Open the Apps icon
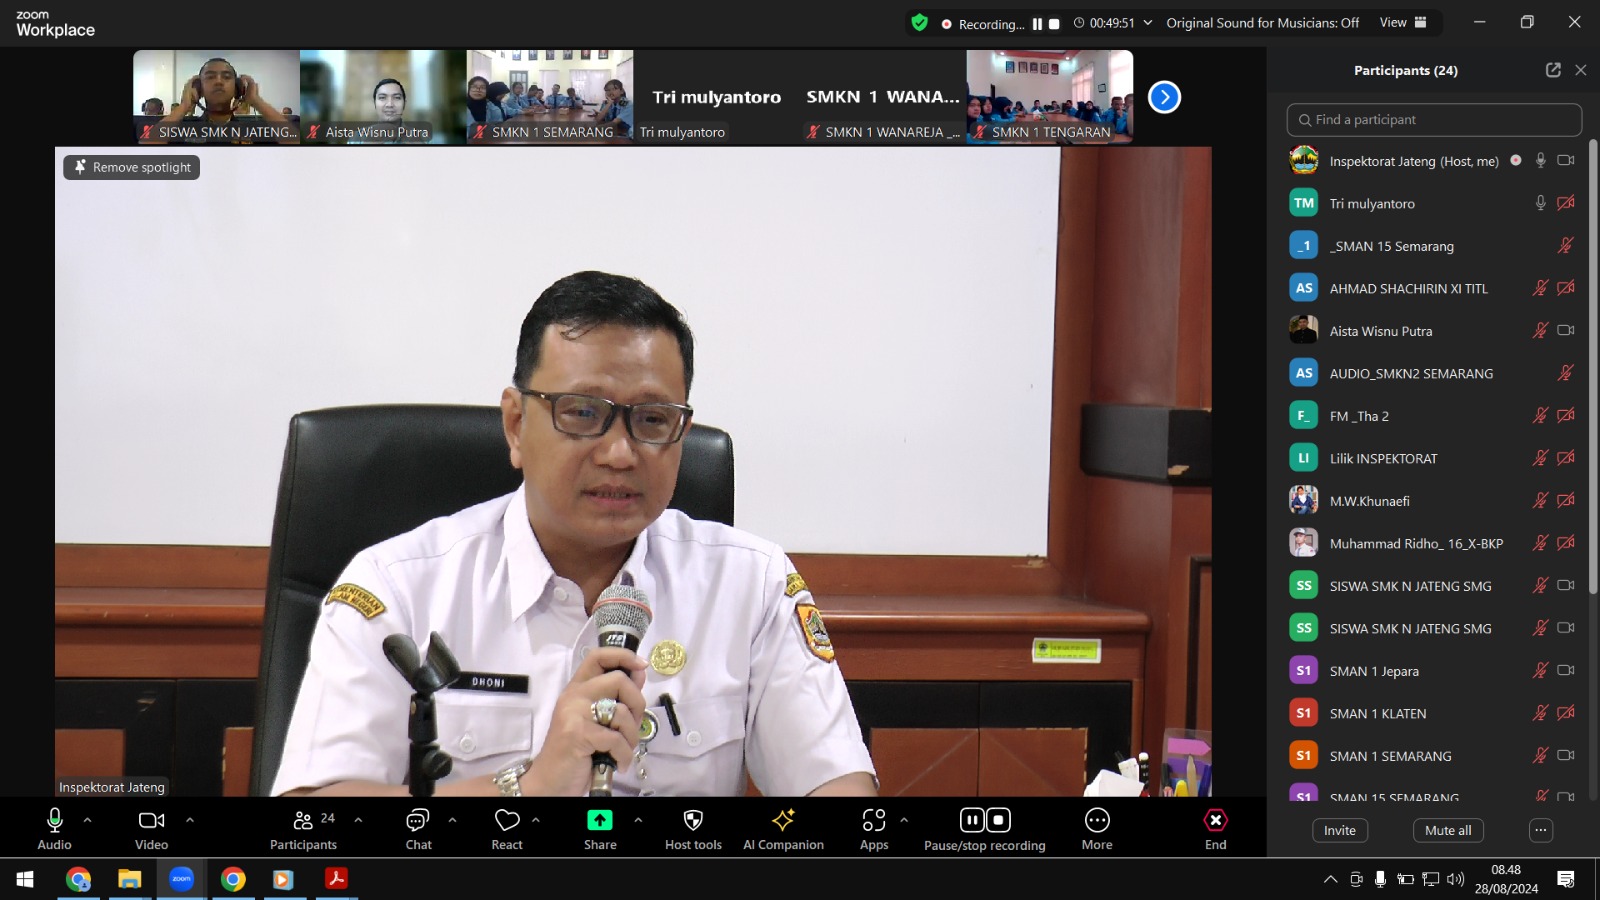The height and width of the screenshot is (900, 1600). 874,820
